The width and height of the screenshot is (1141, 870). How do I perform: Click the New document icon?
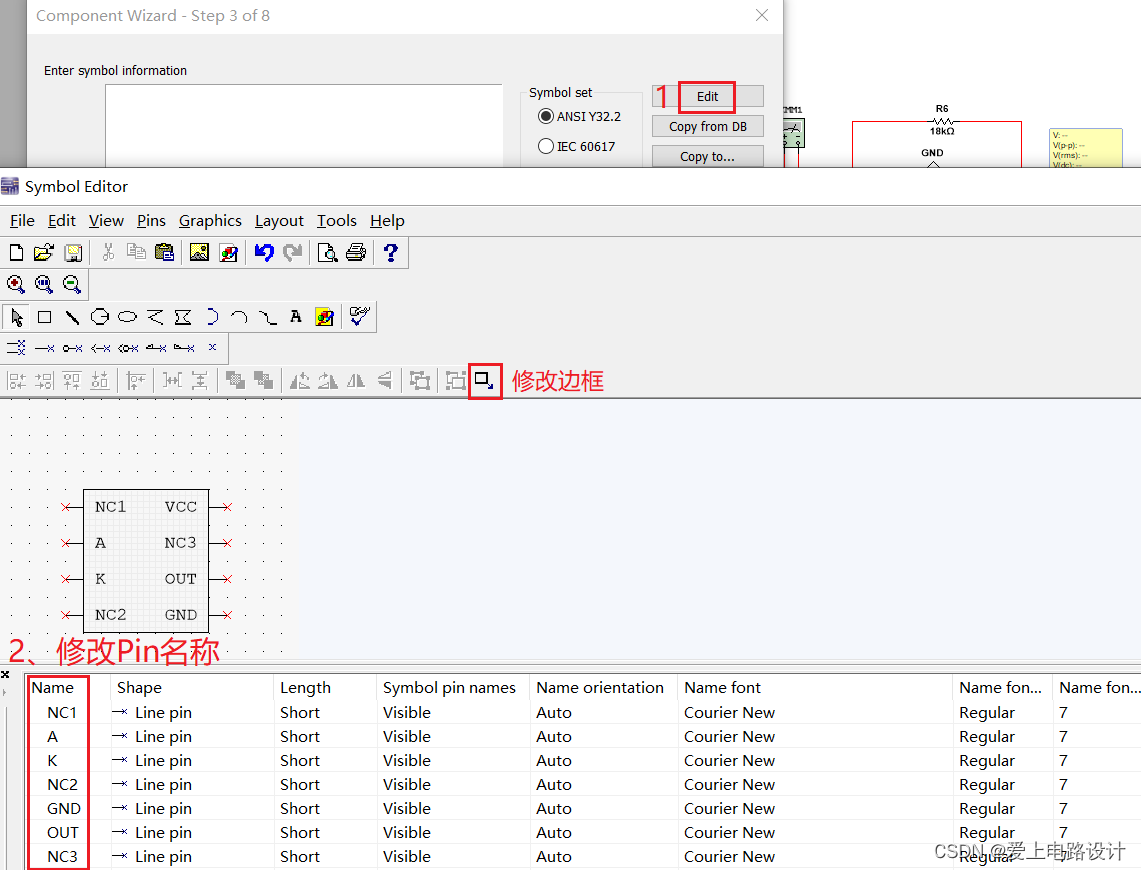click(16, 252)
